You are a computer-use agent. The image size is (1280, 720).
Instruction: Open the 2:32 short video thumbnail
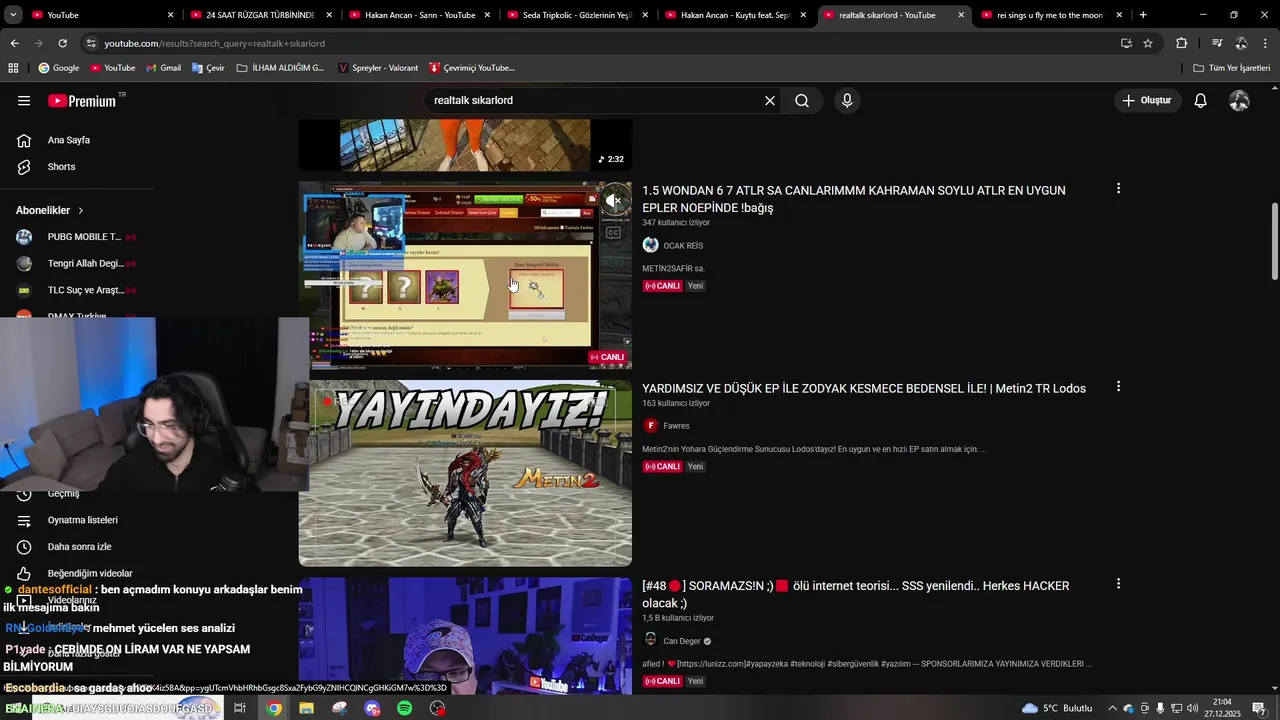pyautogui.click(x=465, y=145)
